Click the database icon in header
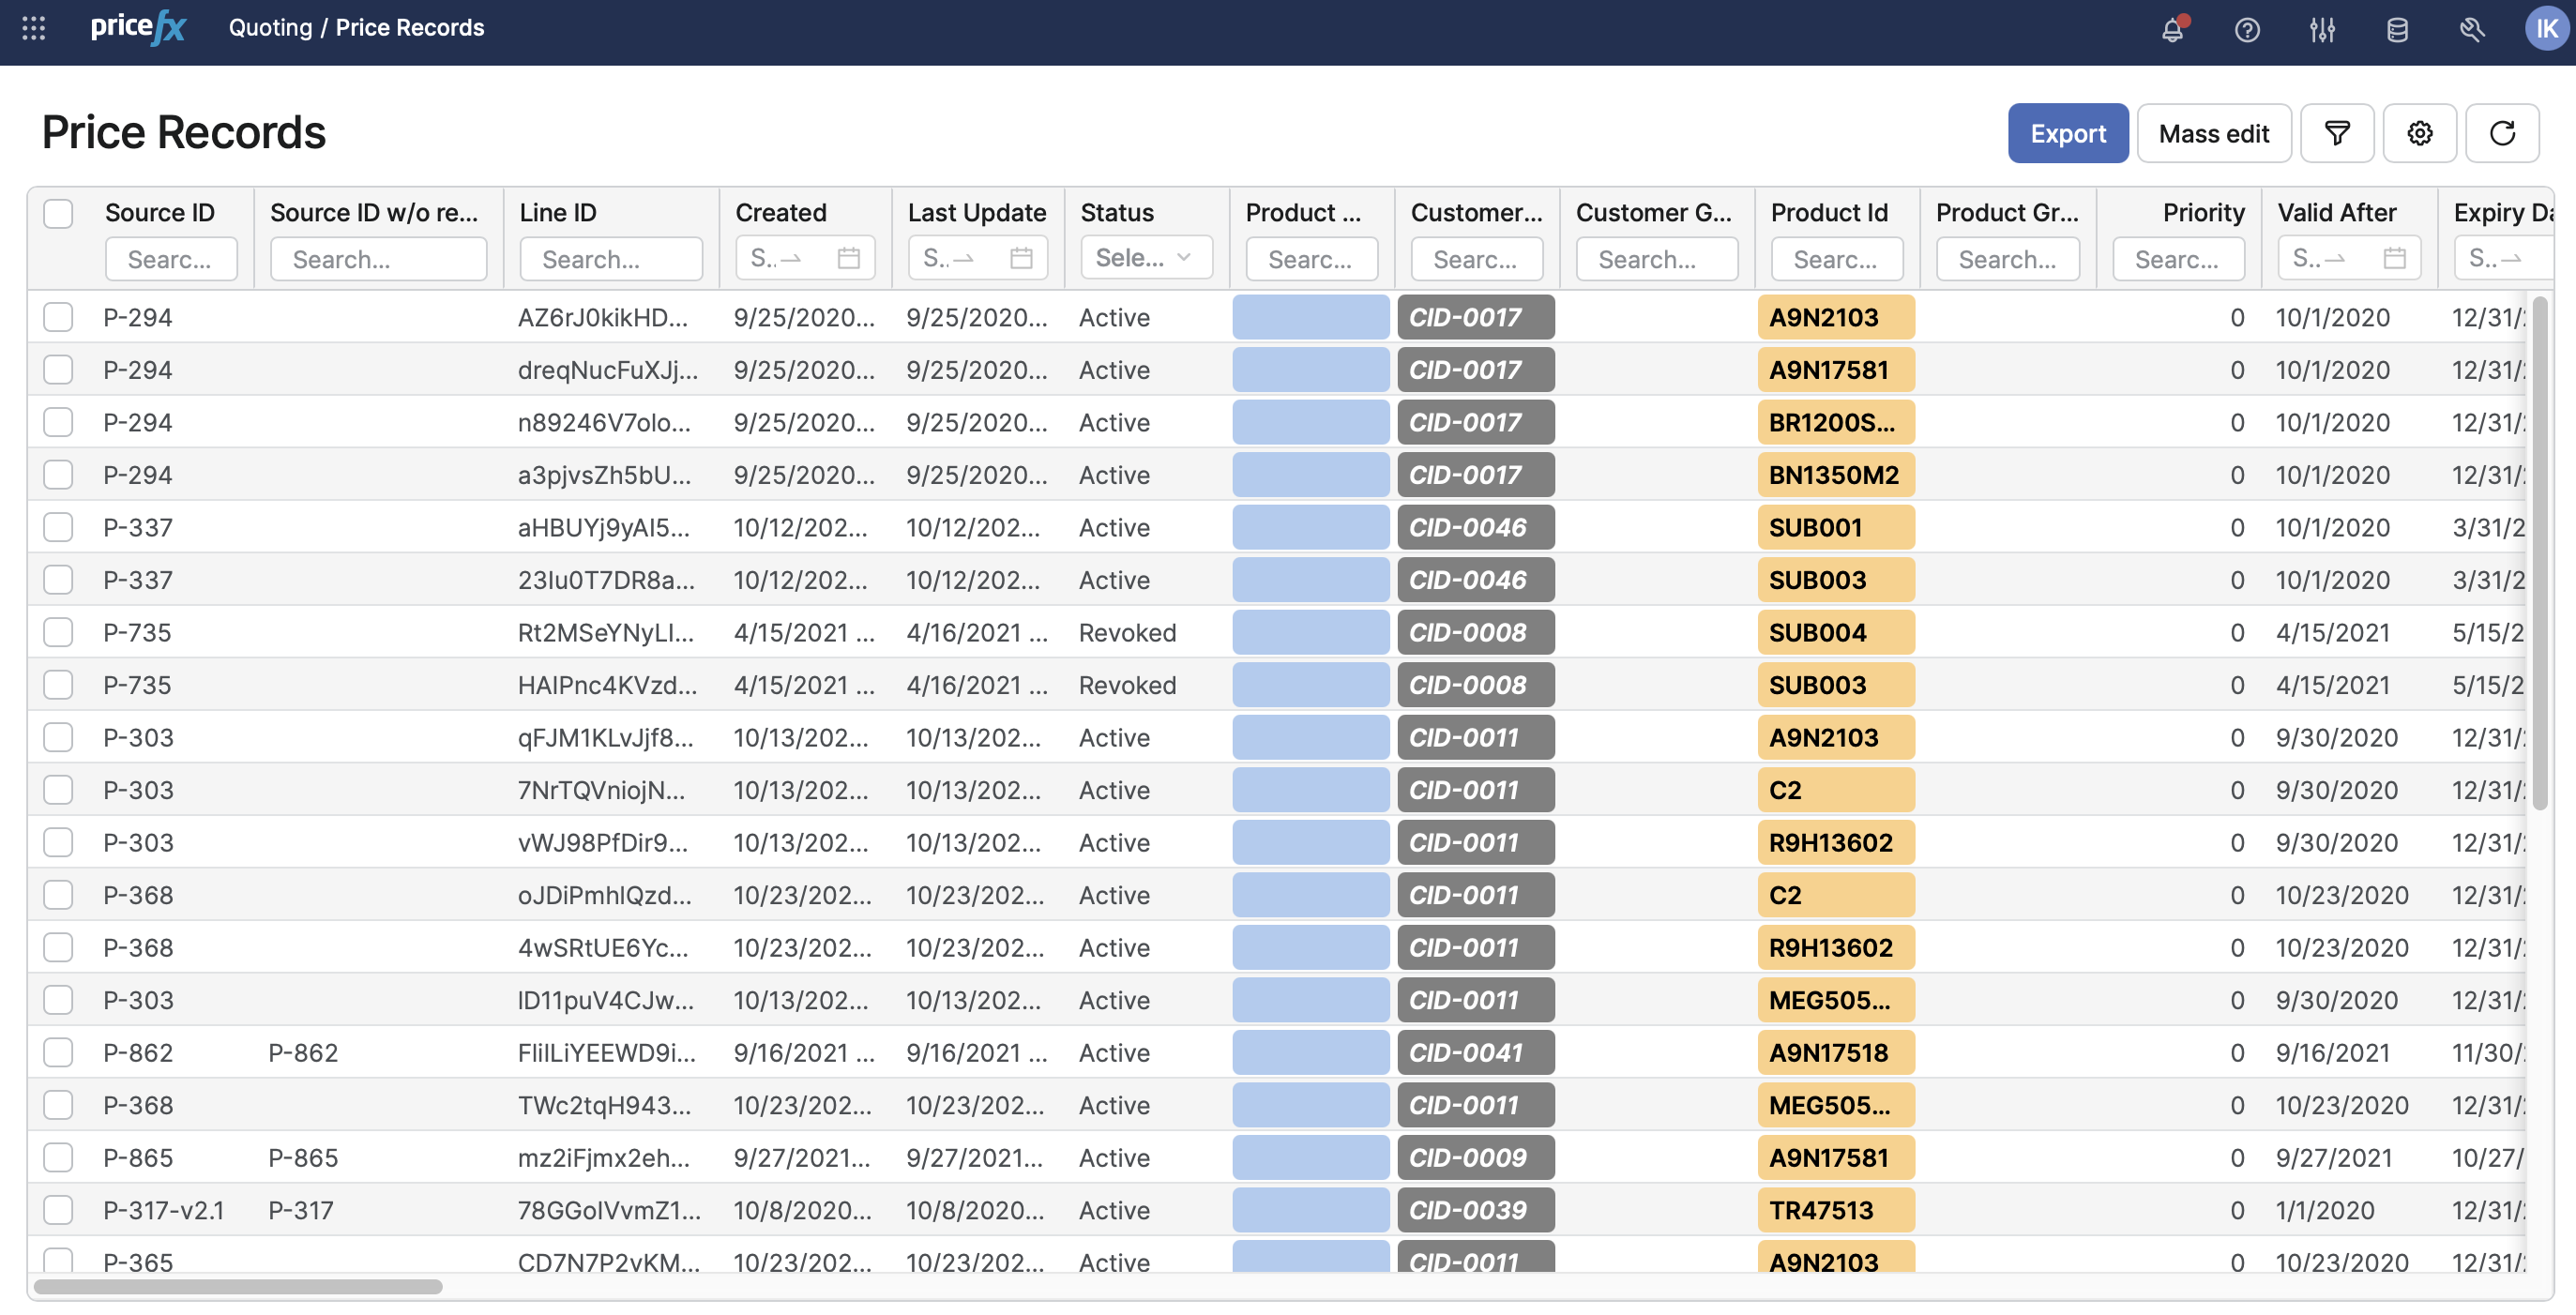This screenshot has height=1315, width=2576. (x=2396, y=30)
